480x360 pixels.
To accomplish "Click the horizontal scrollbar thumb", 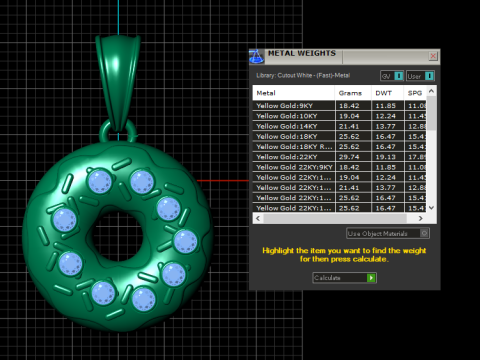I will 335,218.
